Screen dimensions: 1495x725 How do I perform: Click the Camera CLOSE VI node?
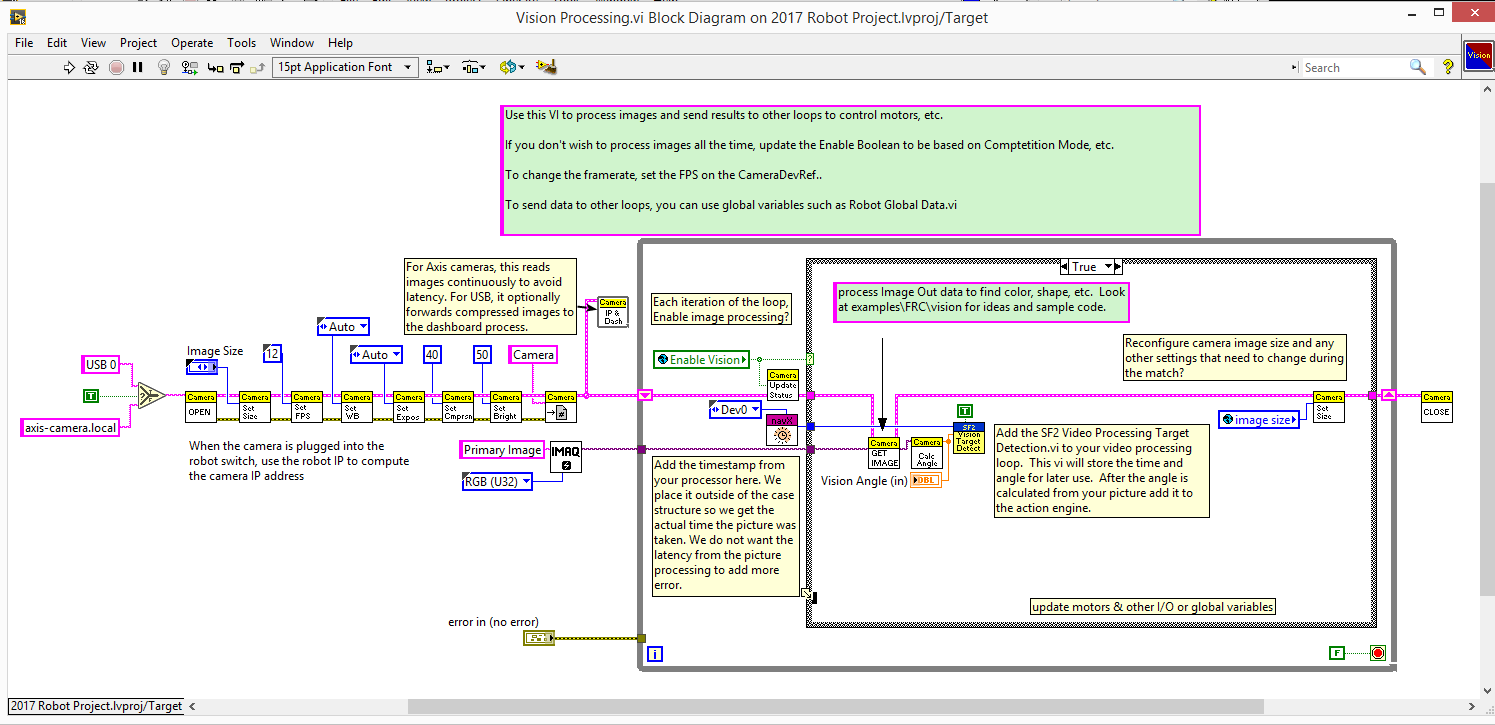click(1436, 406)
